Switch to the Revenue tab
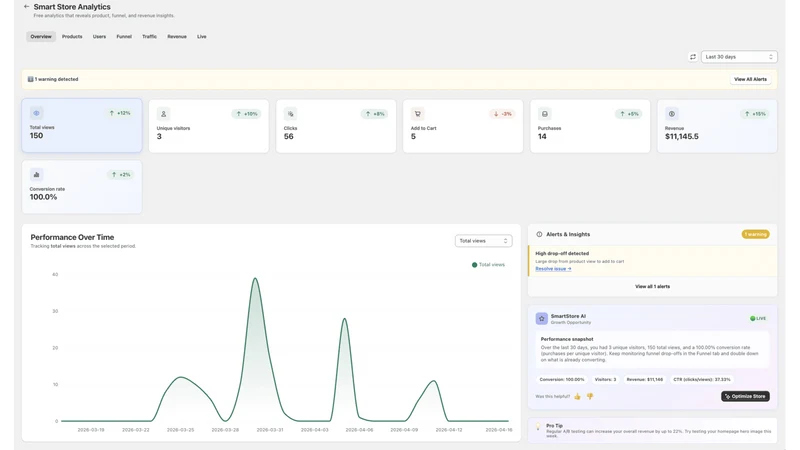Viewport: 800px width, 450px height. tap(177, 37)
